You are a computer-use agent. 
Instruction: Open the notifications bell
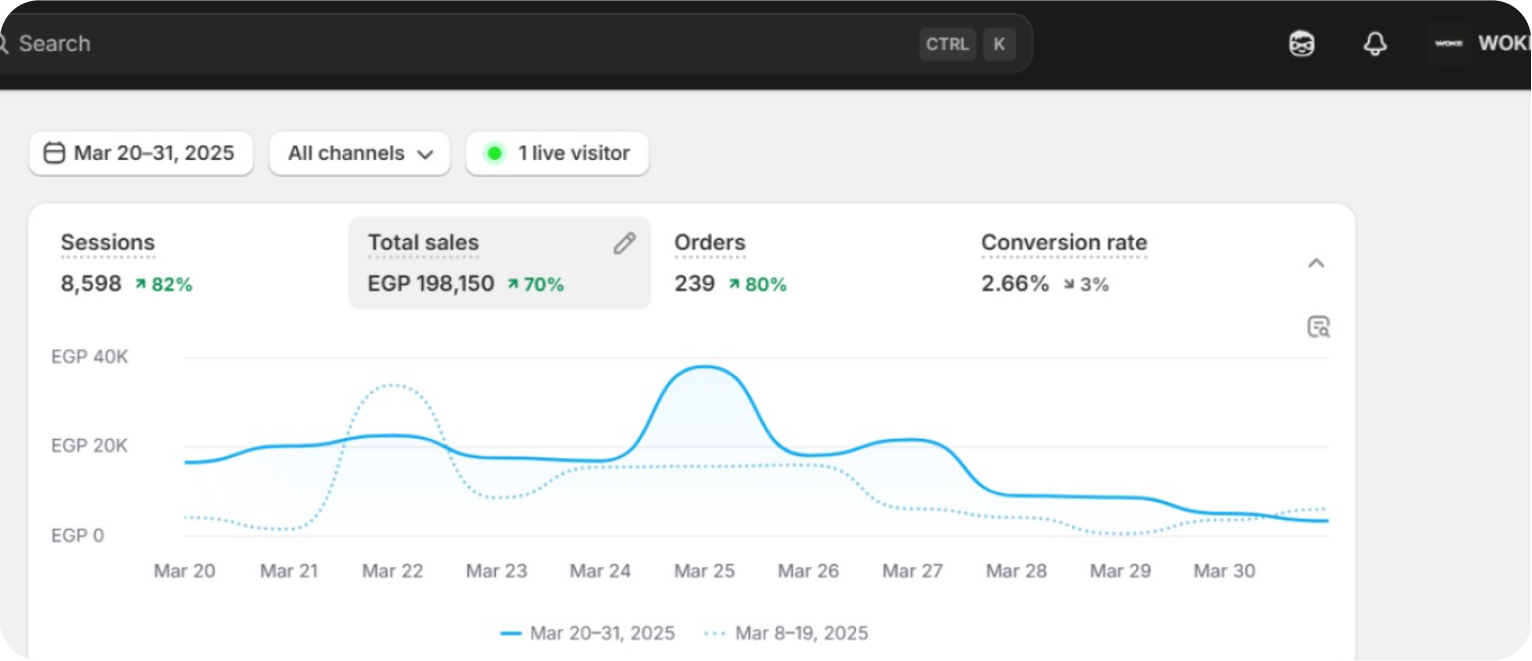pyautogui.click(x=1376, y=44)
